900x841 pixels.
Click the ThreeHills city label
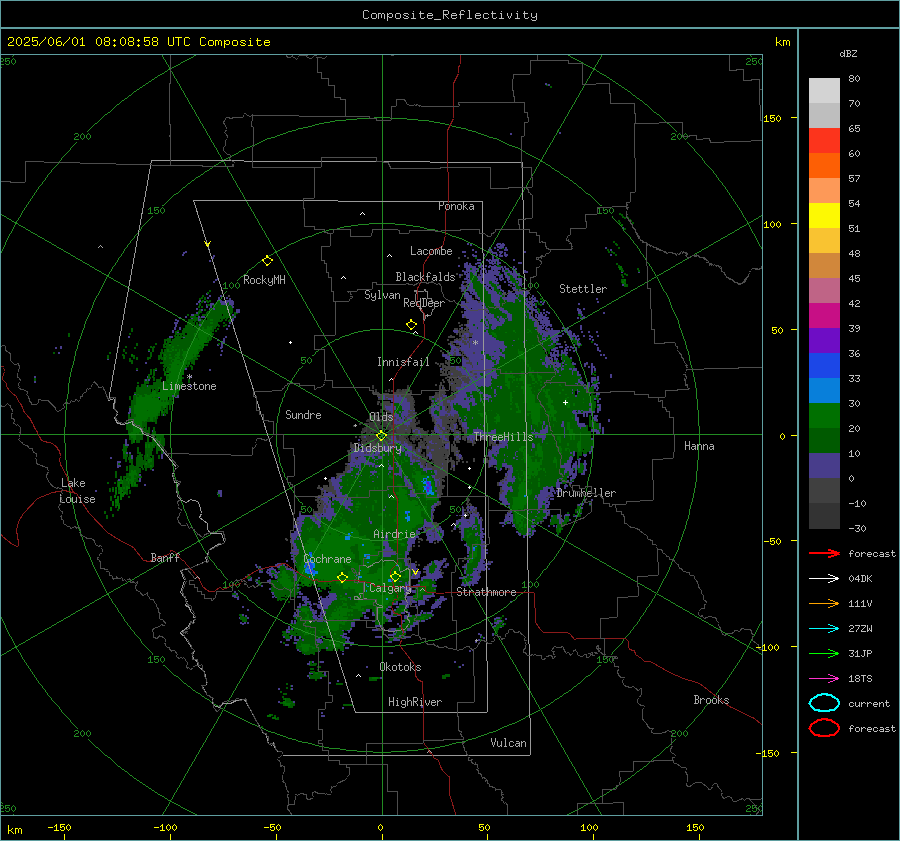[503, 437]
